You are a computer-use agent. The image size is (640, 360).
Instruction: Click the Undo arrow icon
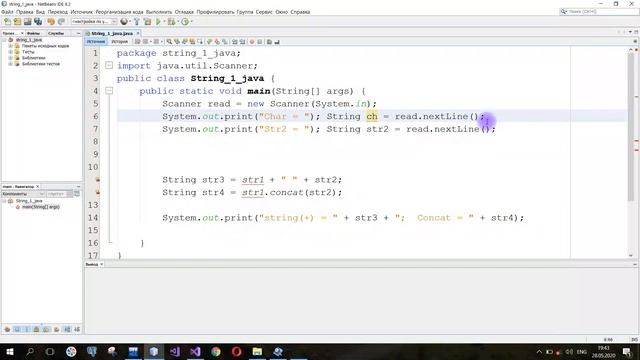point(51,22)
